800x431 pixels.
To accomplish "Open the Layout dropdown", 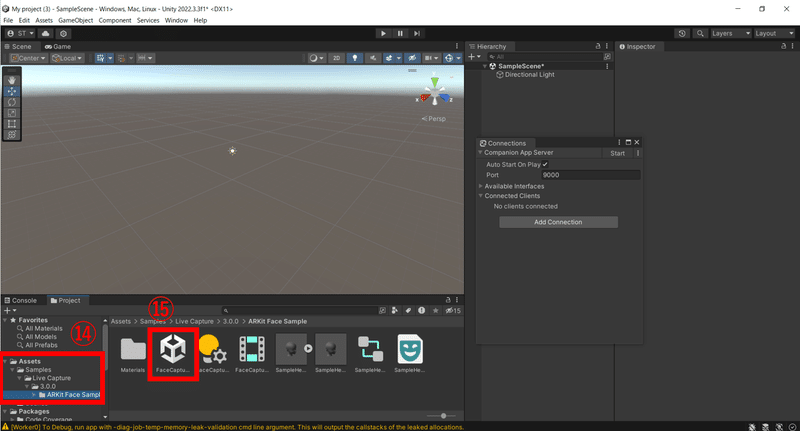I will click(774, 33).
